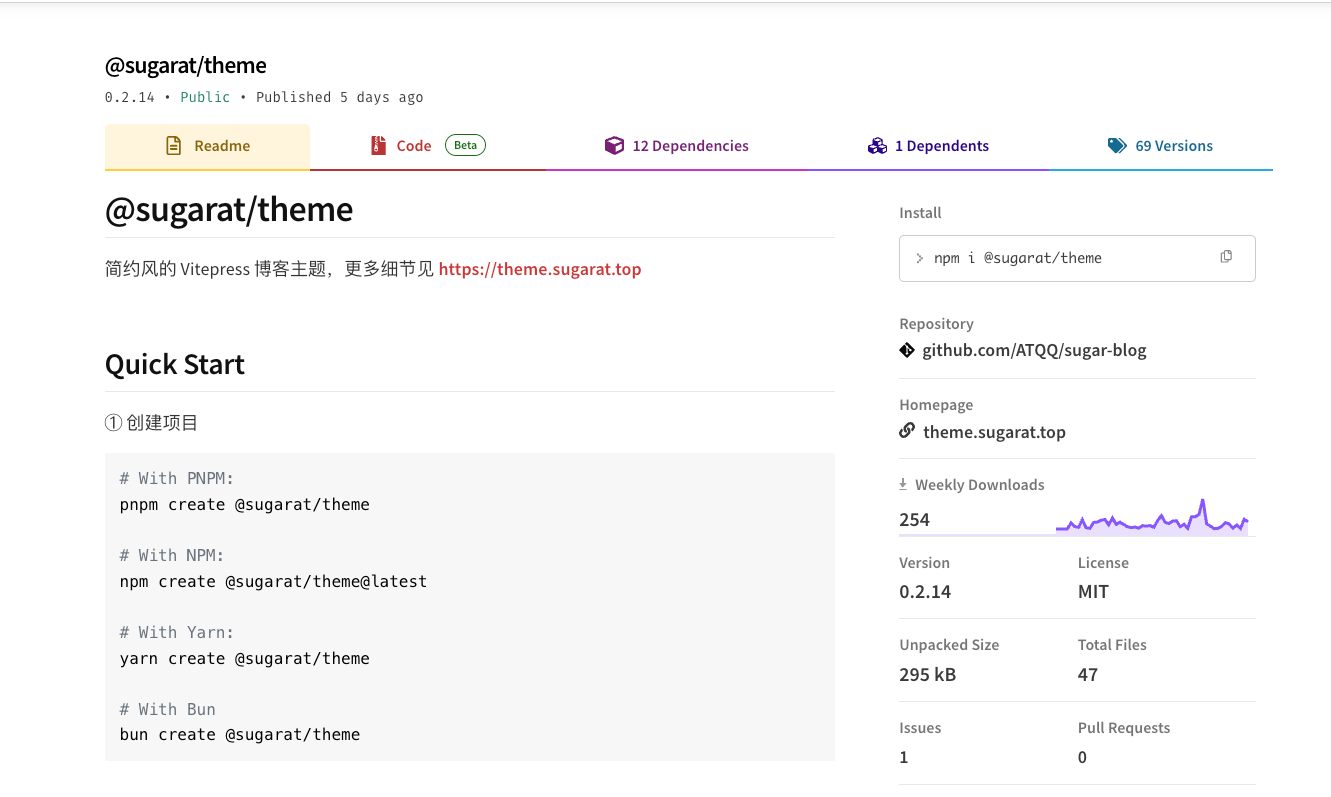The height and width of the screenshot is (797, 1331).
Task: Select the pnpm create @sugarat/theme line
Action: (x=245, y=504)
